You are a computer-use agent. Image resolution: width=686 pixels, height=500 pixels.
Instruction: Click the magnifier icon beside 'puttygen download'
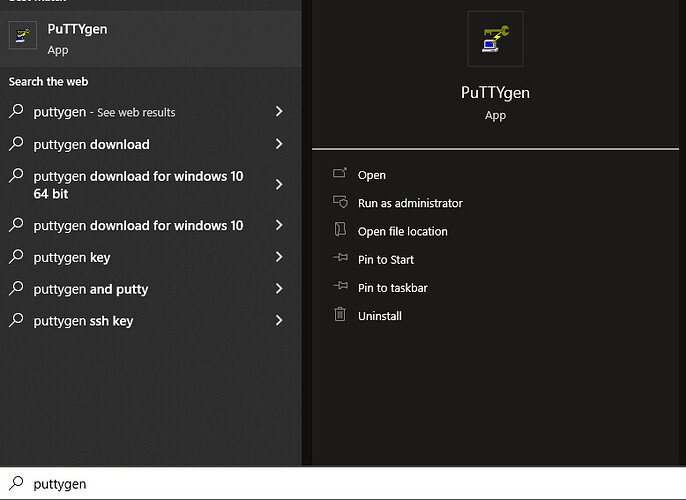tap(16, 143)
